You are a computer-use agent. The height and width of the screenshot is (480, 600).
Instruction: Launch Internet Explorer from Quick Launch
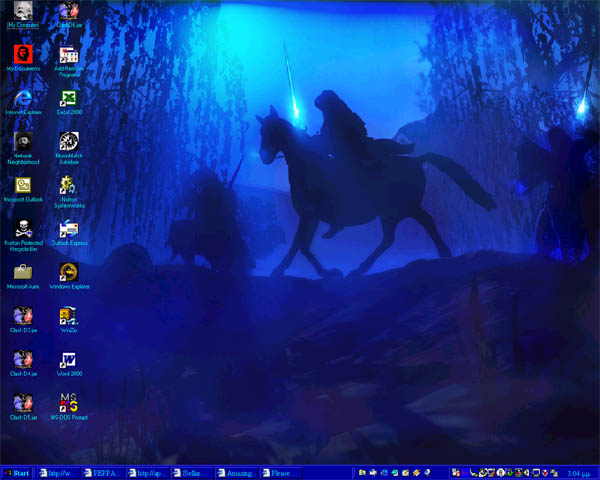(384, 473)
